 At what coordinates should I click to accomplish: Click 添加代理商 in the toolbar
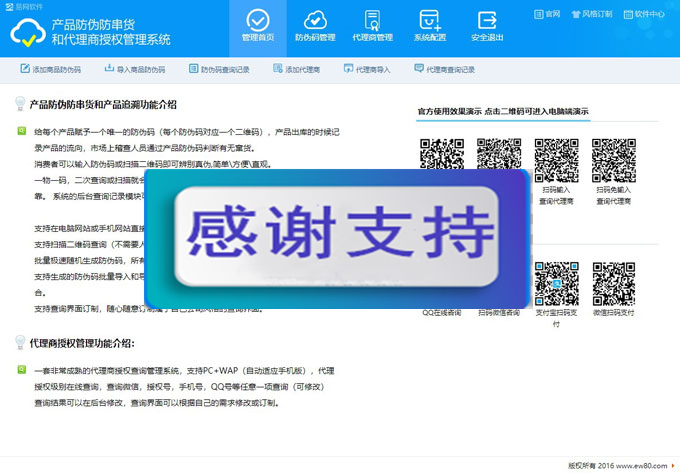pos(296,70)
